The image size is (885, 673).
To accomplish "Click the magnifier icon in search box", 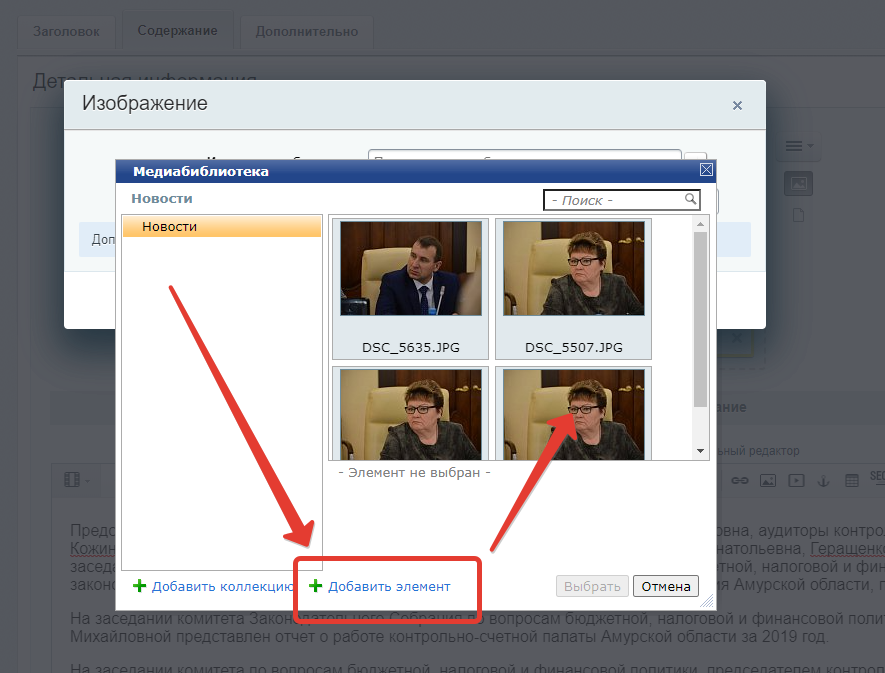I will [x=691, y=200].
